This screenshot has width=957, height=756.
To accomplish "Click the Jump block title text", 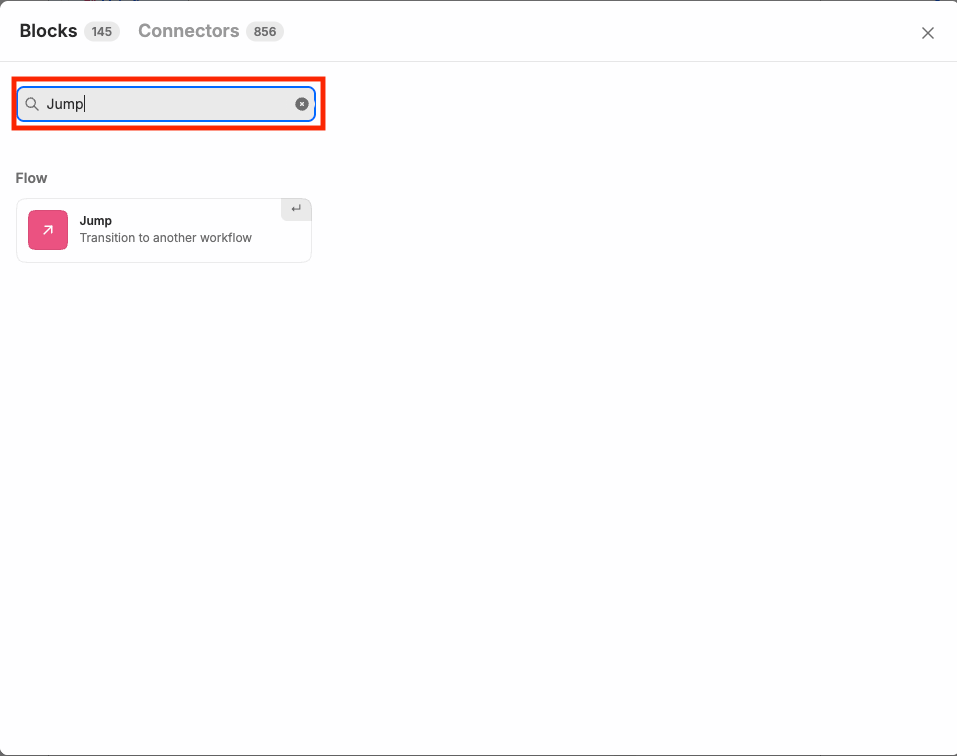I will pyautogui.click(x=95, y=220).
